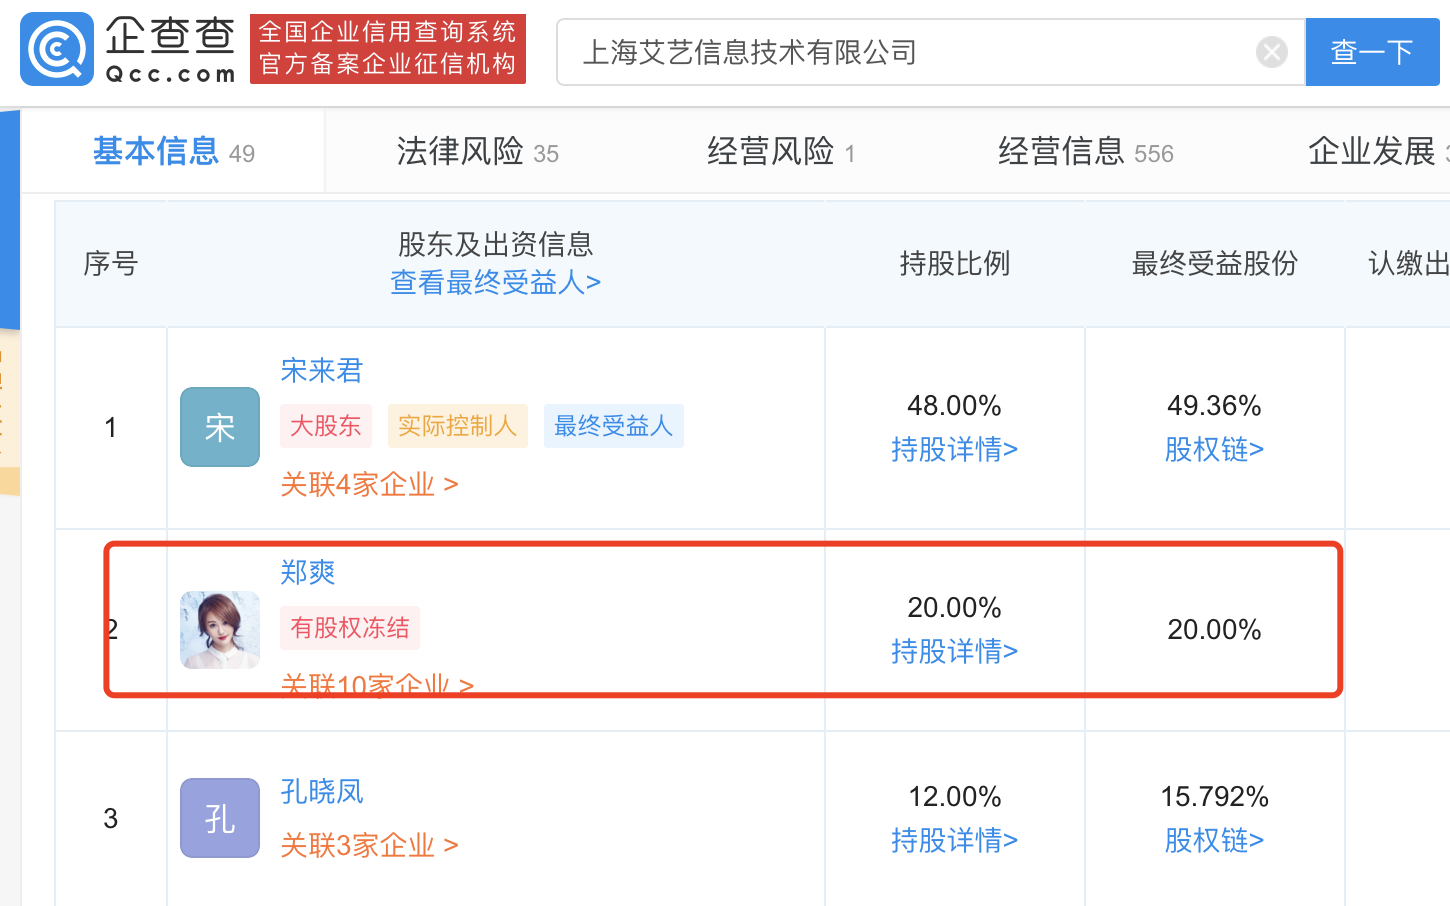Viewport: 1450px width, 906px height.
Task: Expand 关联4家企业 for 宋来君
Action: coord(369,485)
